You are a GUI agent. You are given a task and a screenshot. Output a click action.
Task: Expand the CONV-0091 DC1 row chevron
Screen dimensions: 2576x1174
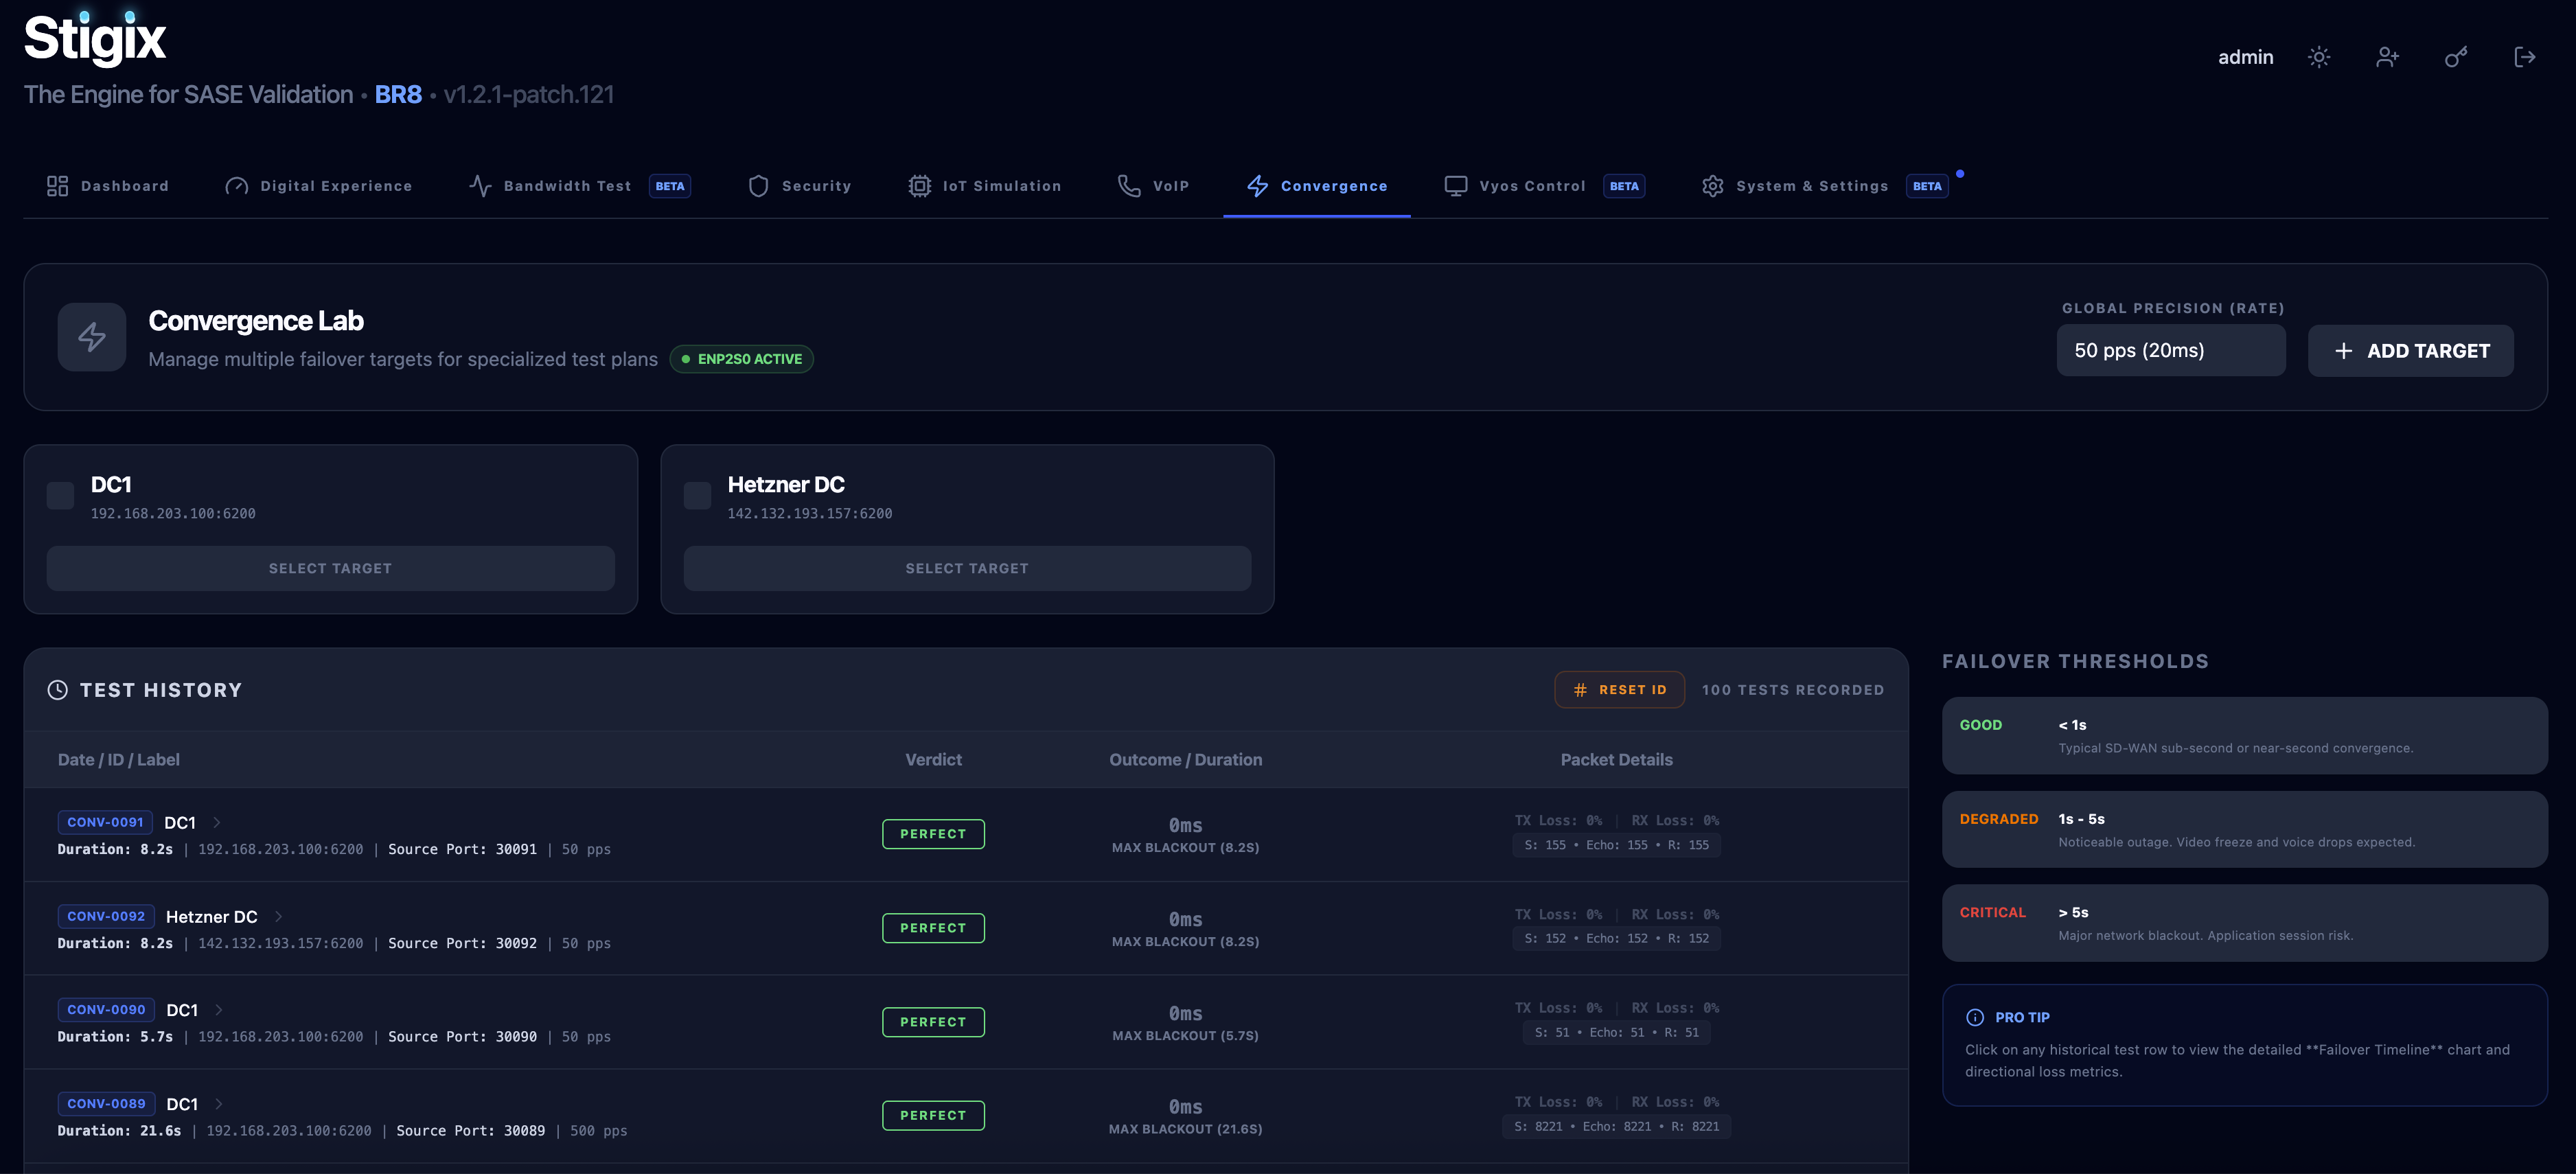click(x=217, y=822)
